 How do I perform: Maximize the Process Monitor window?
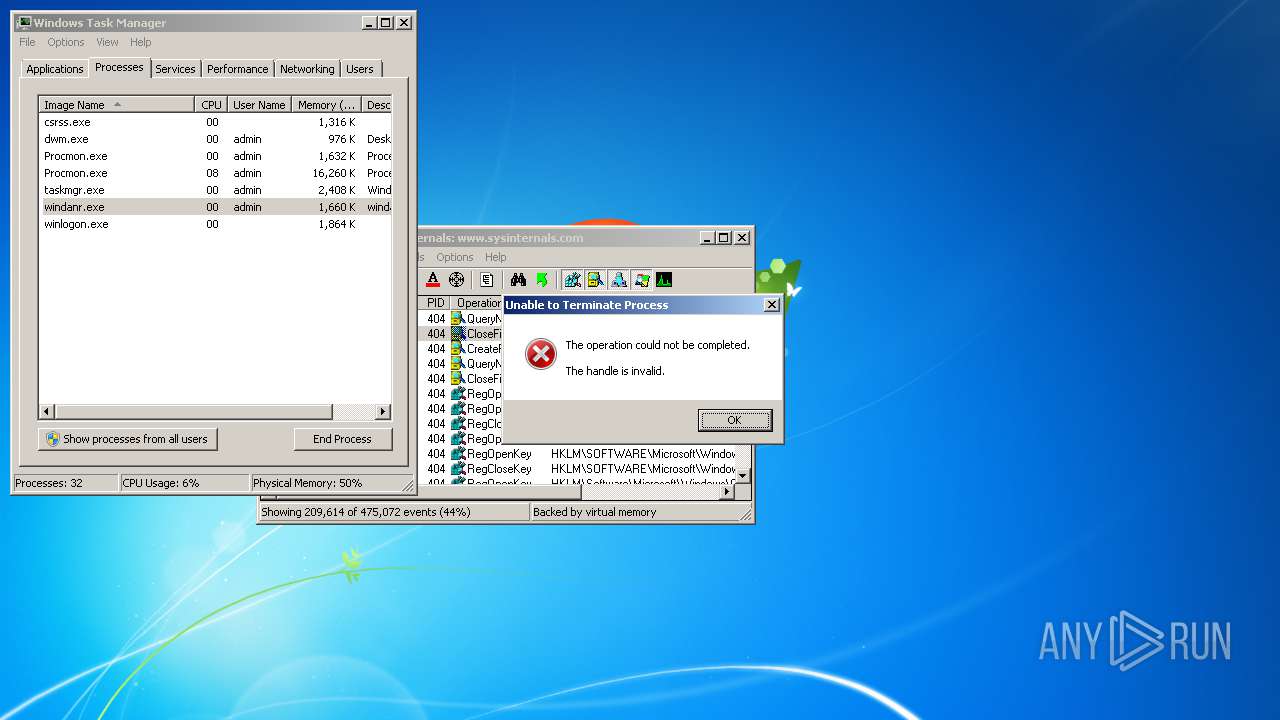coord(724,238)
